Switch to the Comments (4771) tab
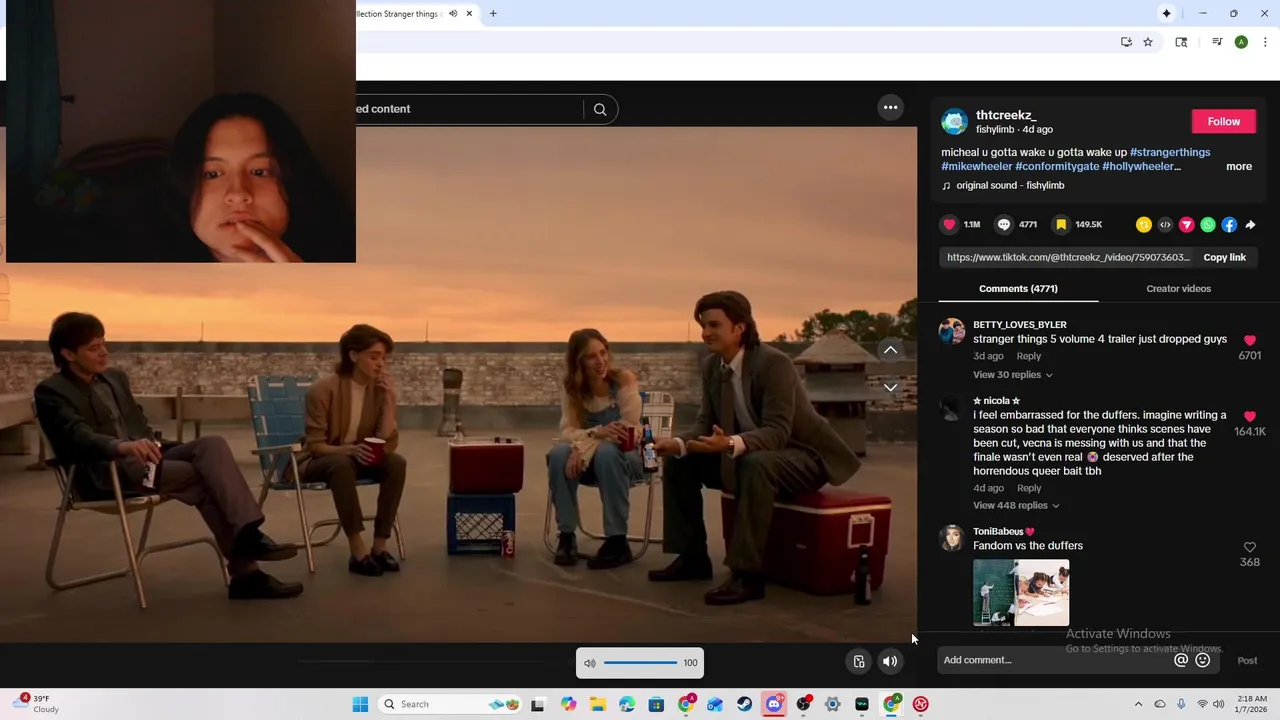1280x720 pixels. (x=1018, y=288)
